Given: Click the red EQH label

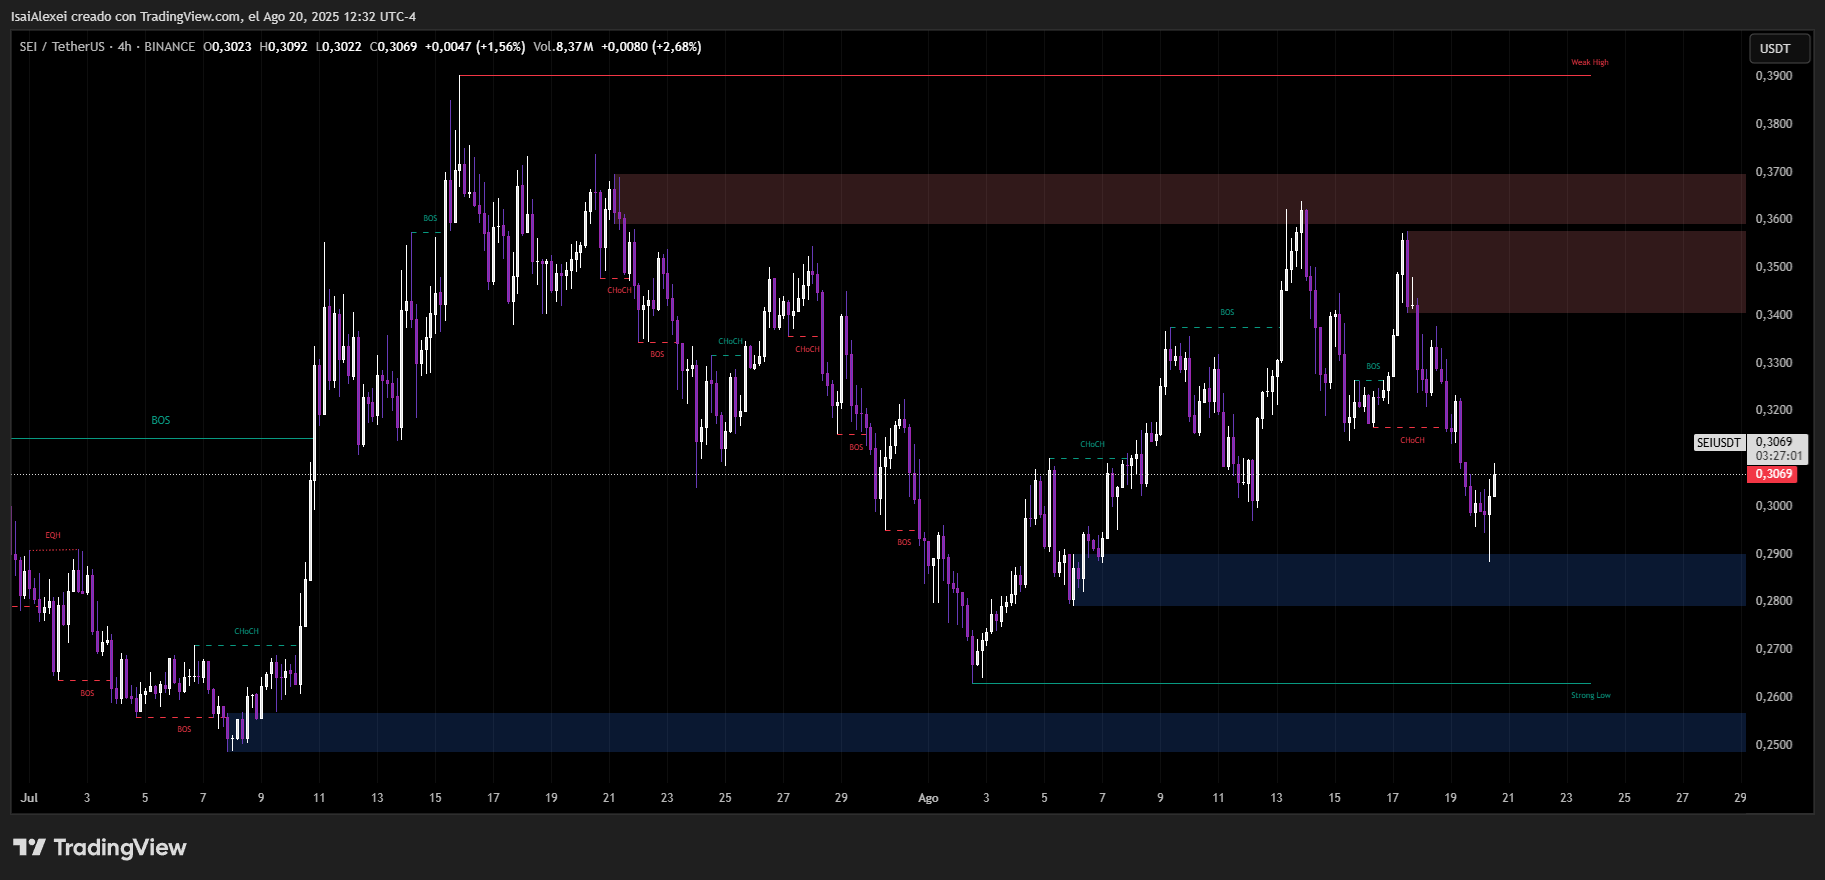Looking at the screenshot, I should 52,536.
